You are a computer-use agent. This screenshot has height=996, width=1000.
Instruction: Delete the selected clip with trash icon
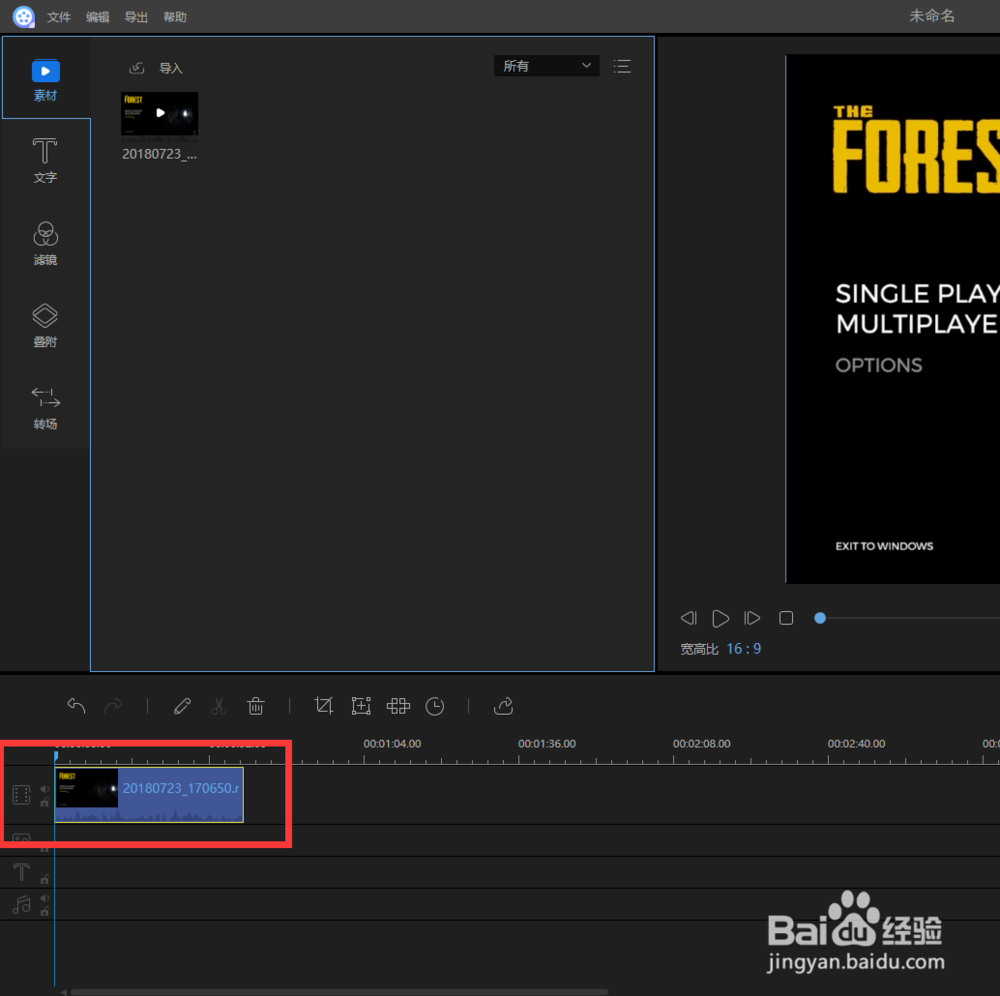256,706
